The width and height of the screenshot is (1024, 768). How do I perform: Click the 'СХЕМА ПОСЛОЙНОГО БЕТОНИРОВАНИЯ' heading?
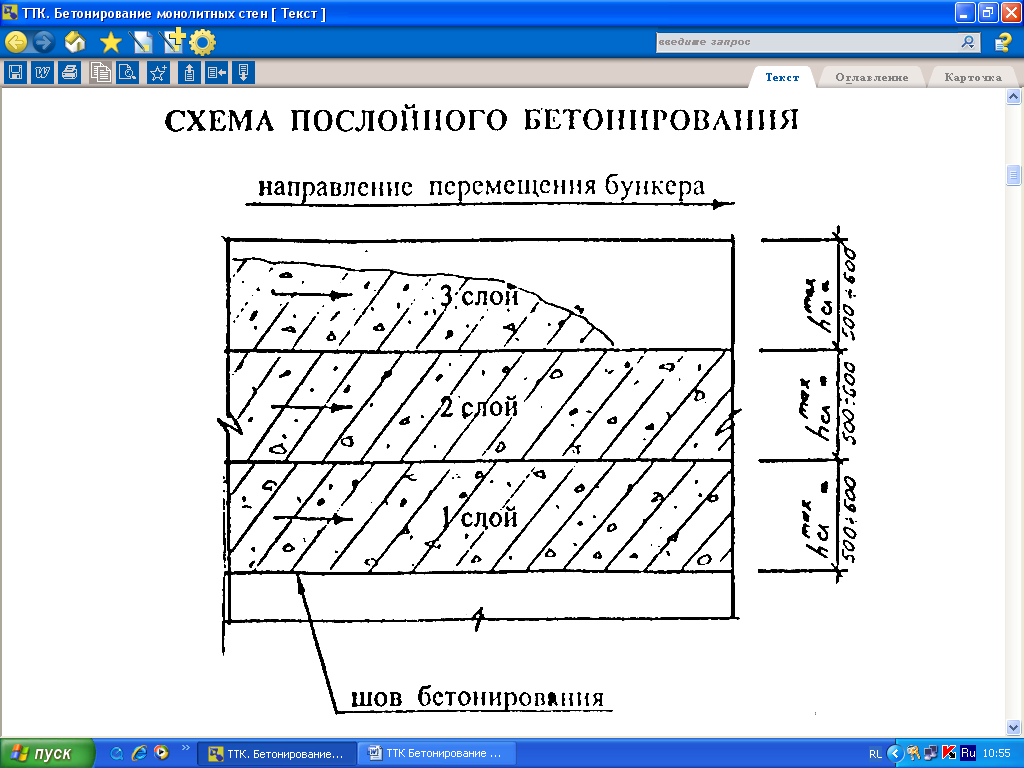[x=481, y=121]
